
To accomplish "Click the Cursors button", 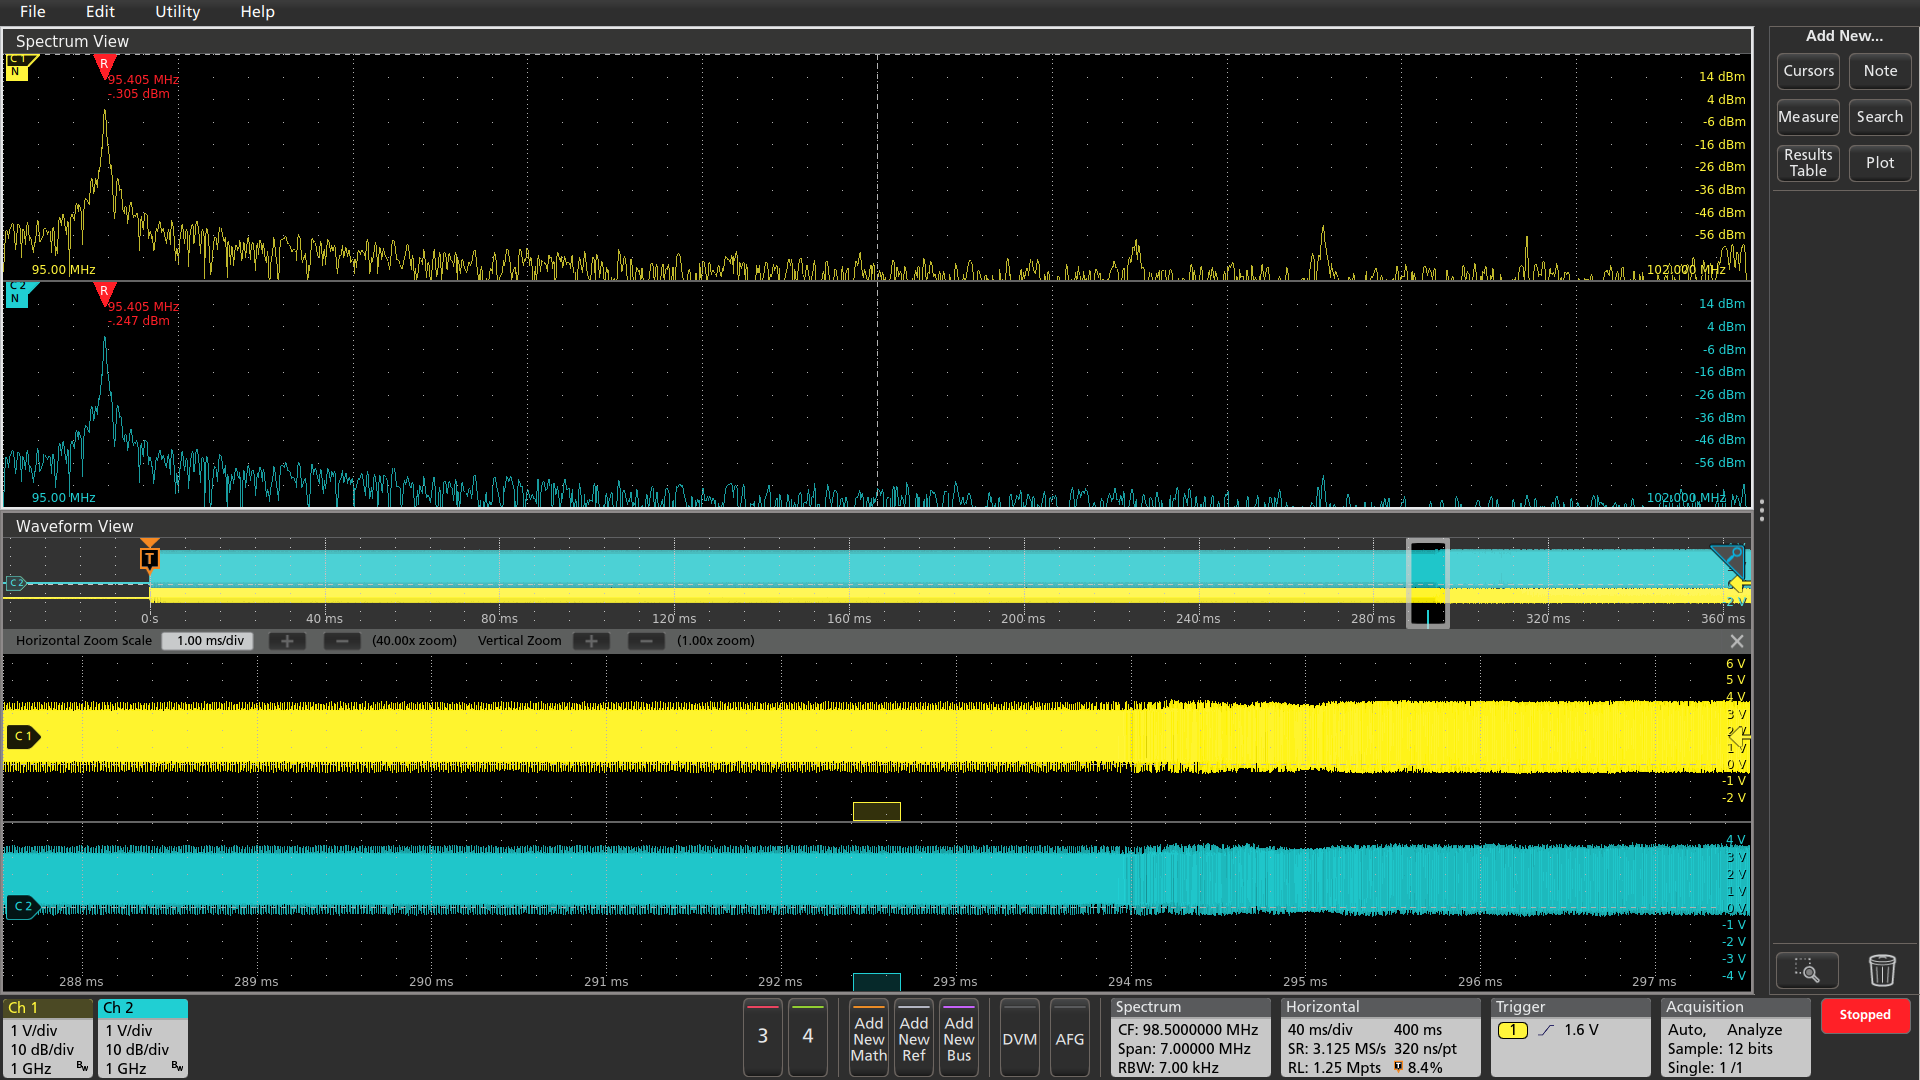I will (1807, 71).
